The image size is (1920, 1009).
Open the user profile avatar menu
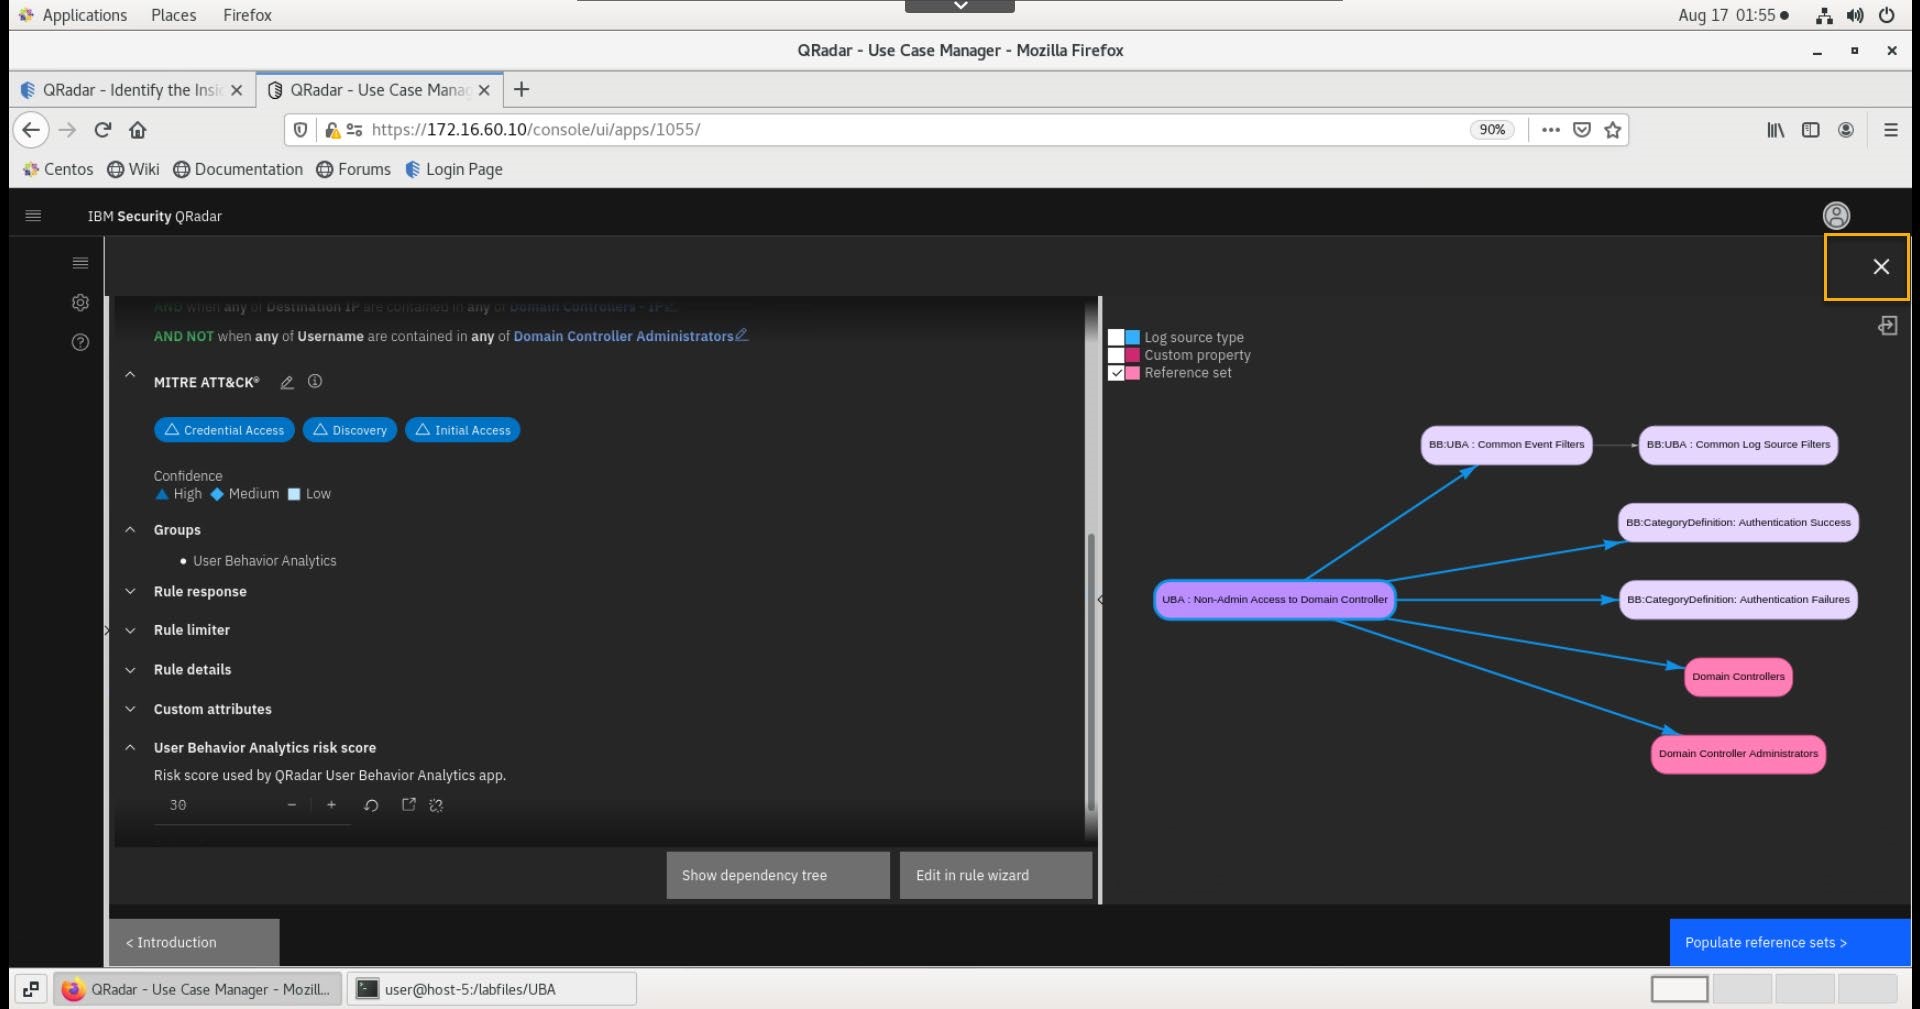coord(1836,216)
